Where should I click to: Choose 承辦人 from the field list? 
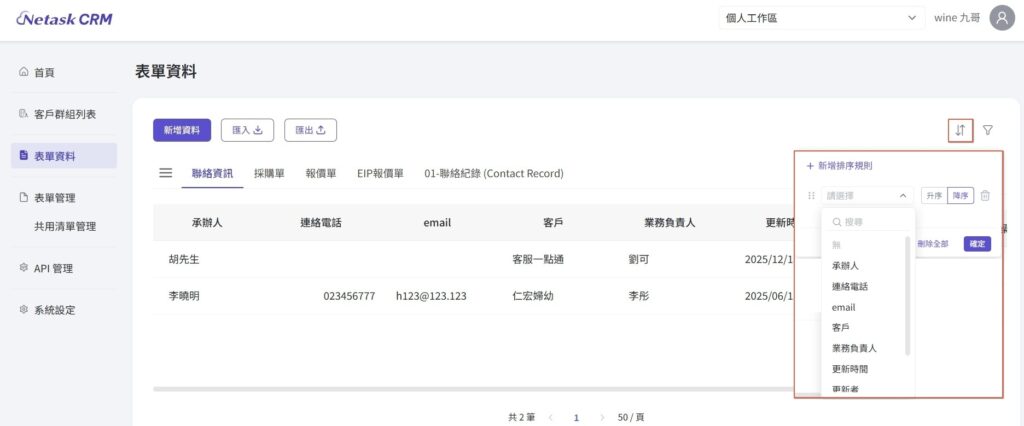[x=845, y=265]
